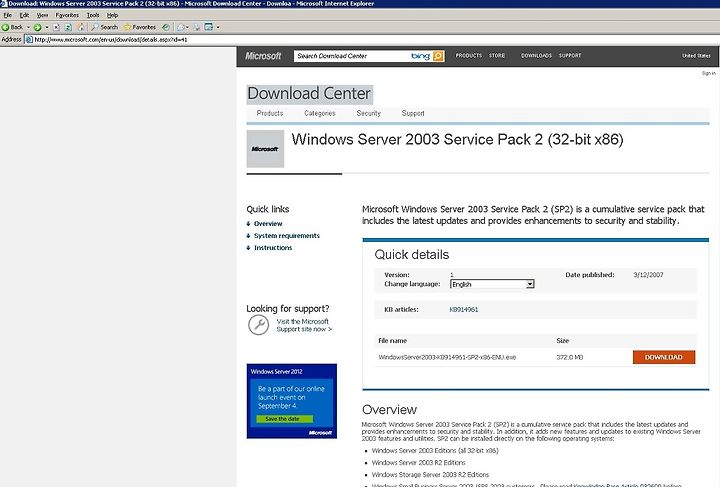
Task: Click the Windows Server 2012 ad banner
Action: 292,401
